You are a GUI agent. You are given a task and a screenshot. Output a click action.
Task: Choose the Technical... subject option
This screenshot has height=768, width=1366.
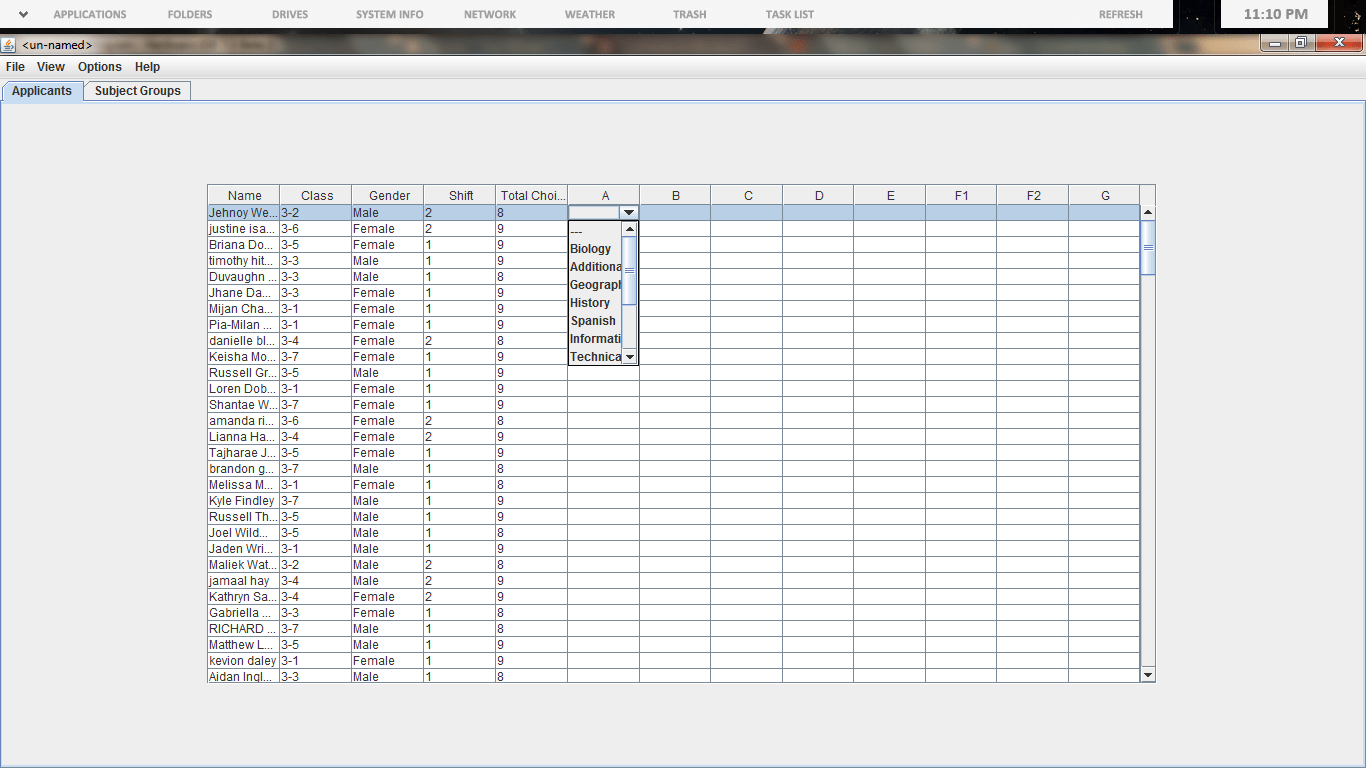pyautogui.click(x=595, y=357)
